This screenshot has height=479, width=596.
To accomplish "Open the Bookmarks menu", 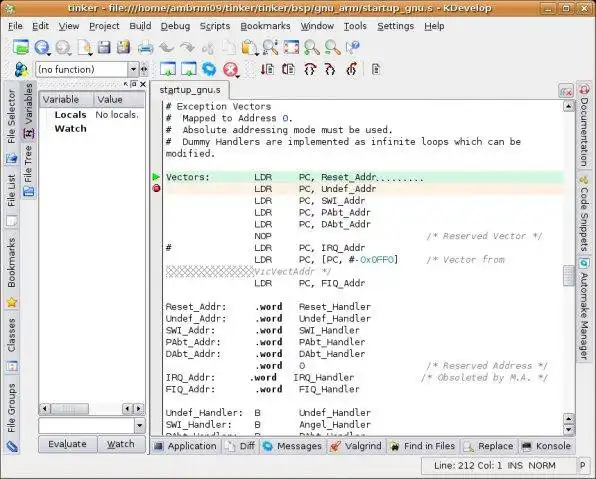I will [x=265, y=26].
